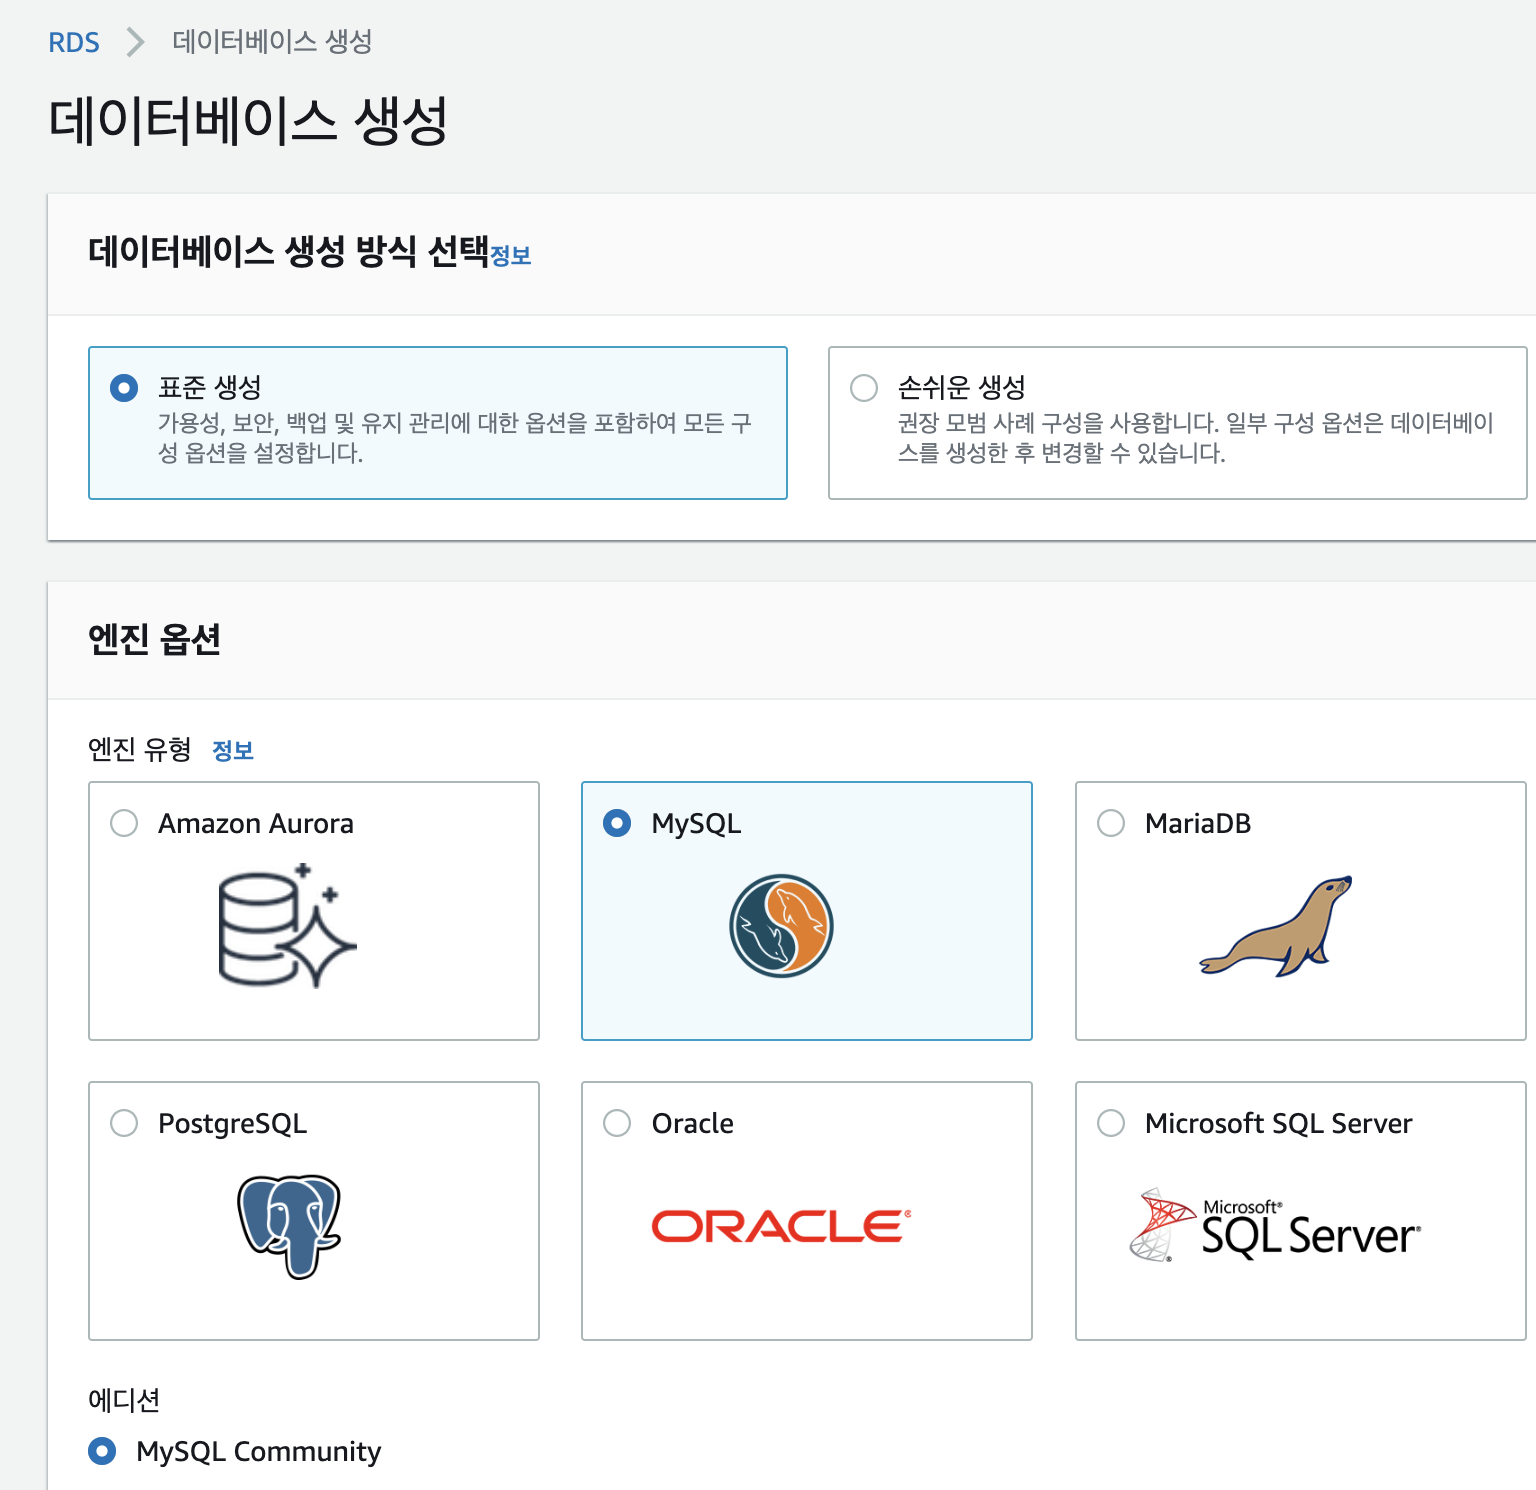Choose the MariaDB engine radio
This screenshot has height=1490, width=1536.
1111,823
